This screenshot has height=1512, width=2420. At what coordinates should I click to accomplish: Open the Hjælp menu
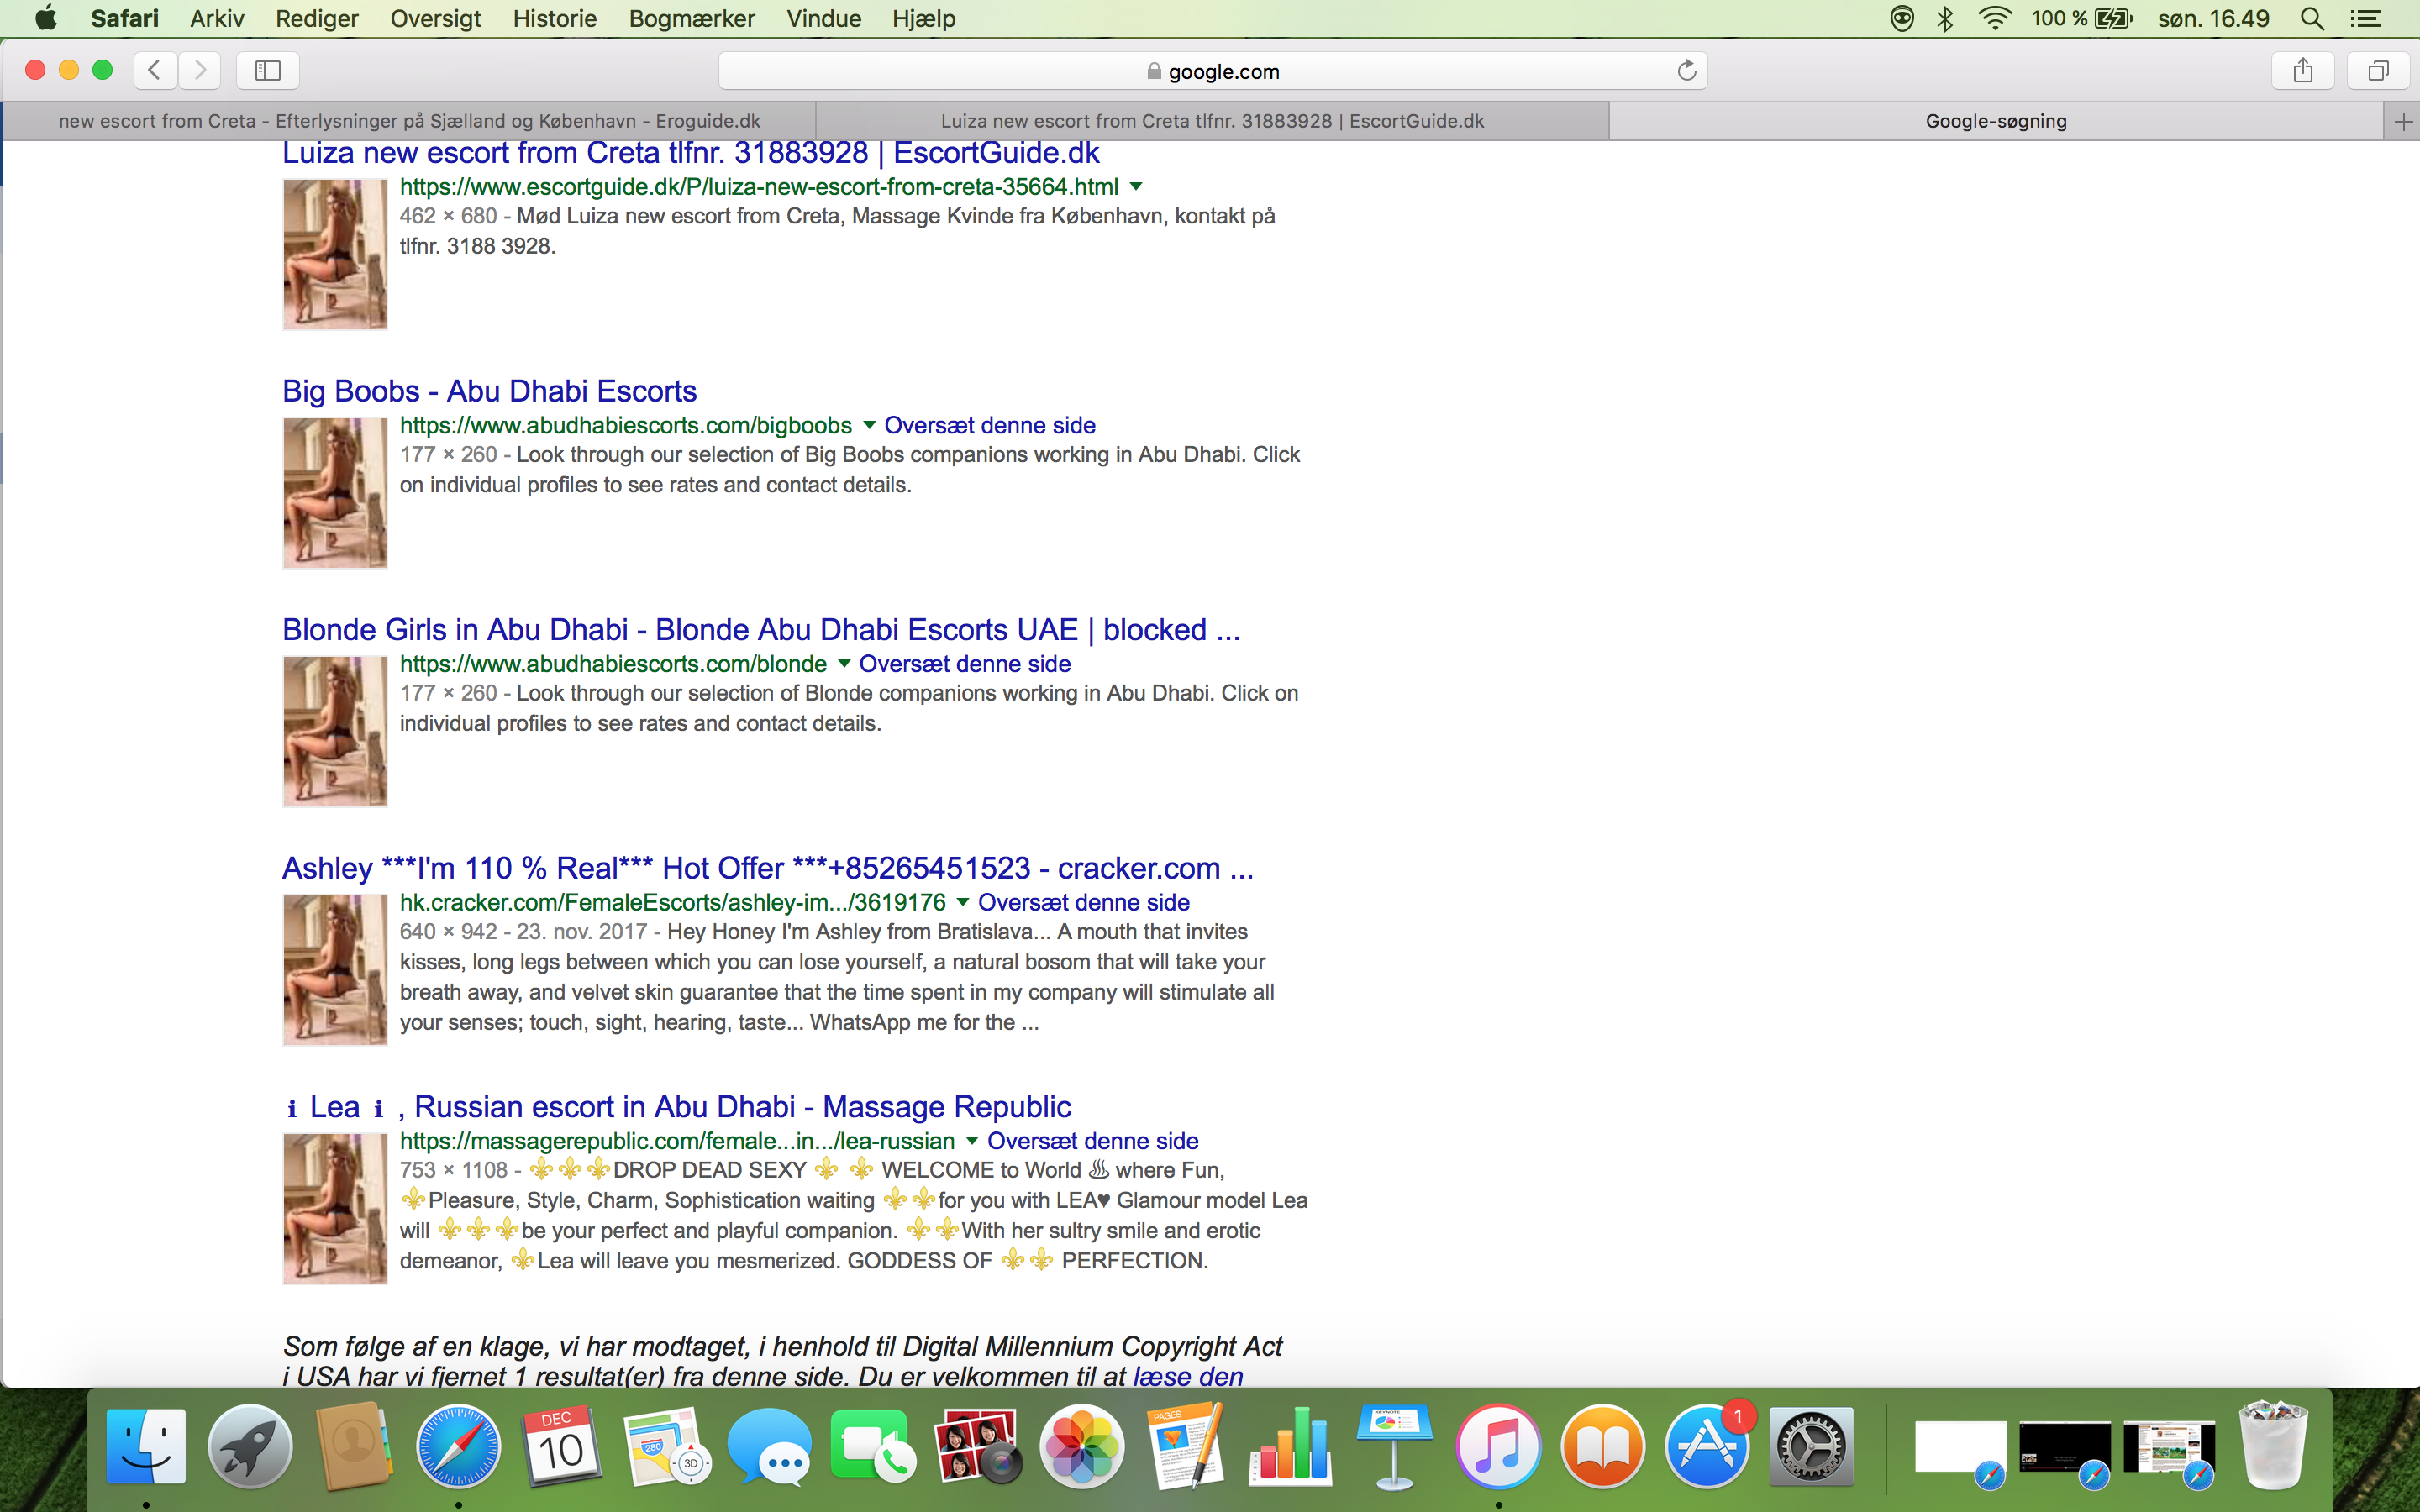click(924, 18)
